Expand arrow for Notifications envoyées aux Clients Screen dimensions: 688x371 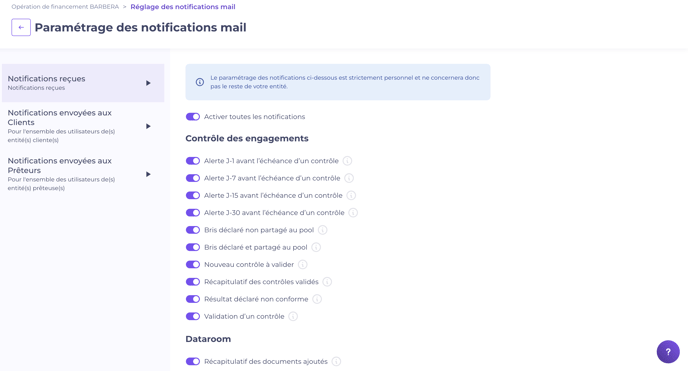point(148,126)
